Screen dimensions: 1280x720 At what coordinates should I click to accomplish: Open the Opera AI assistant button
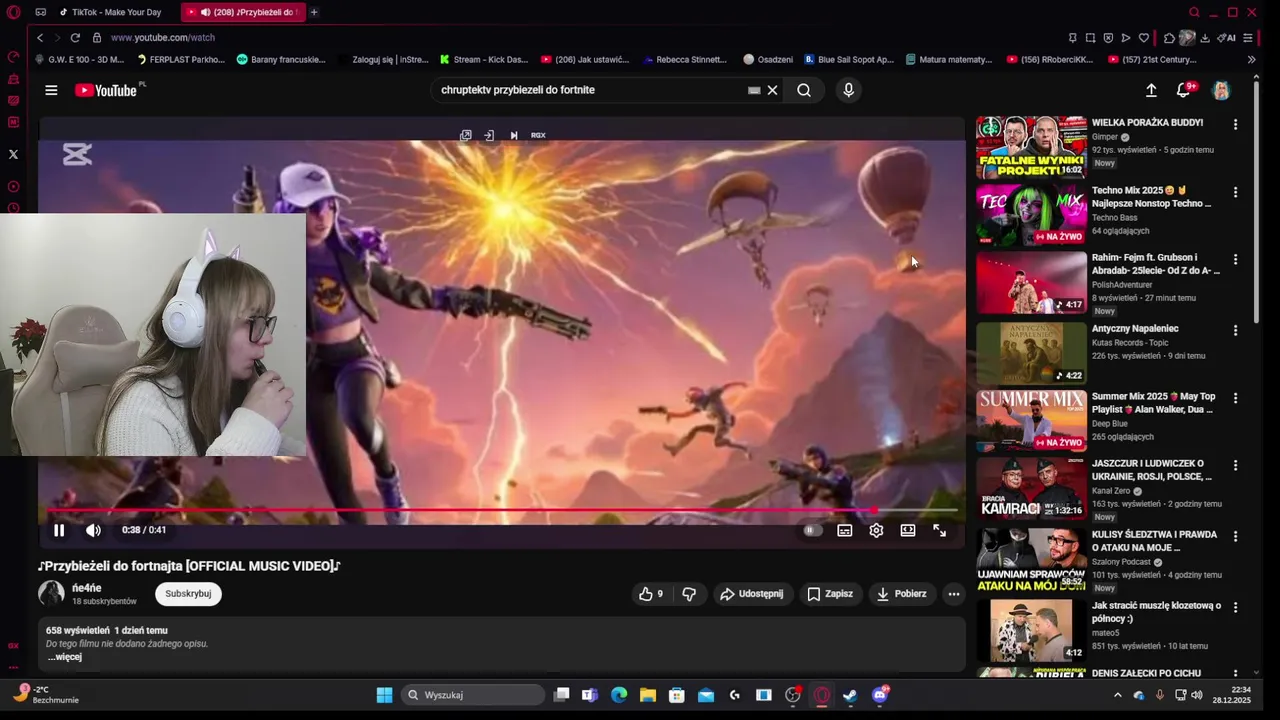click(x=1226, y=38)
